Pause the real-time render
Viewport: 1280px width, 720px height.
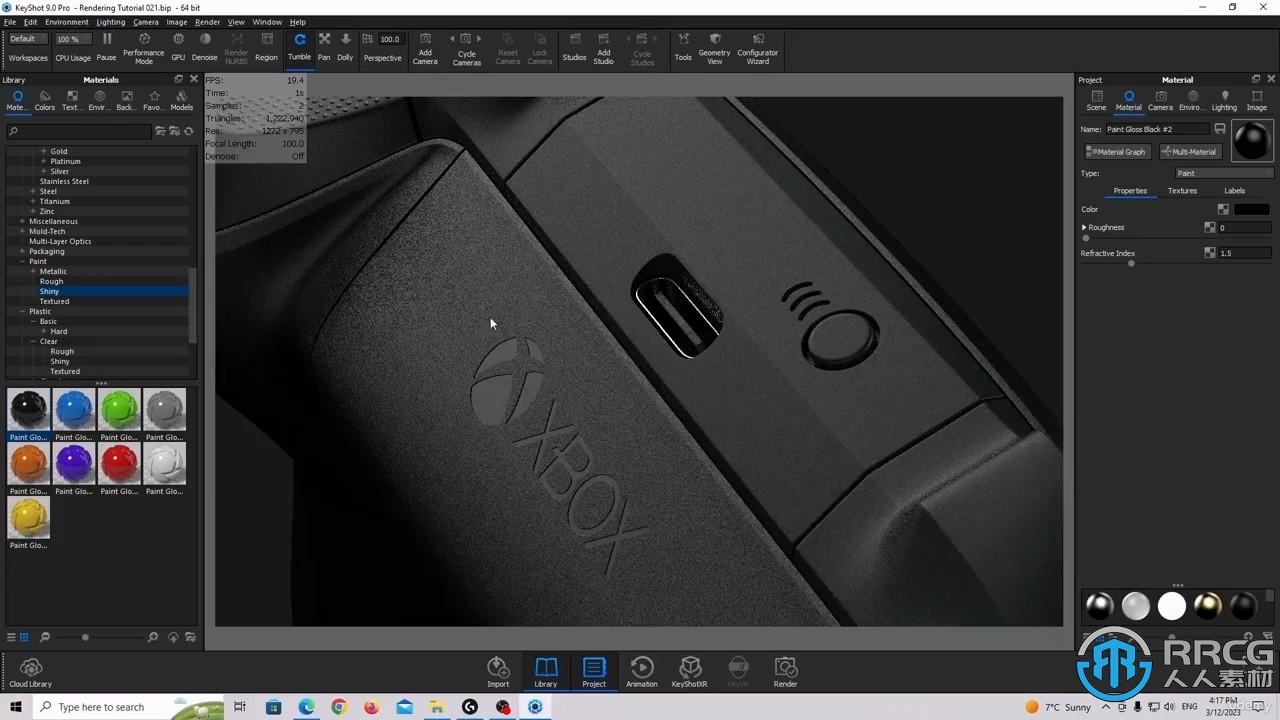(x=106, y=47)
